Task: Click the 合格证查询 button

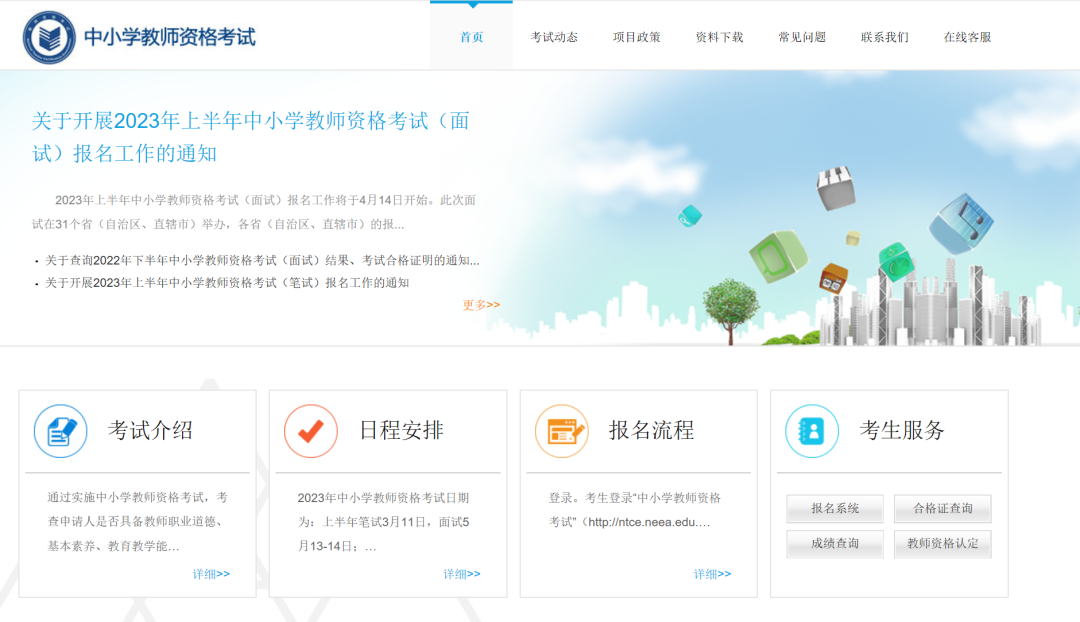Action: click(942, 509)
